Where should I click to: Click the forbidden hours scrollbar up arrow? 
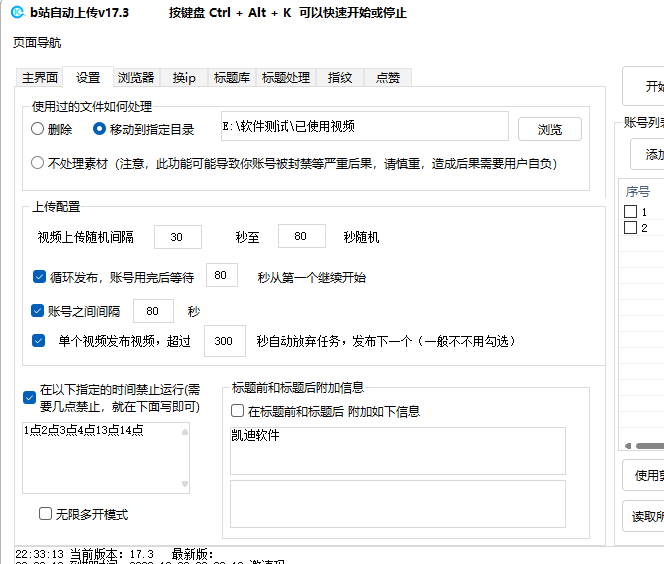[185, 432]
